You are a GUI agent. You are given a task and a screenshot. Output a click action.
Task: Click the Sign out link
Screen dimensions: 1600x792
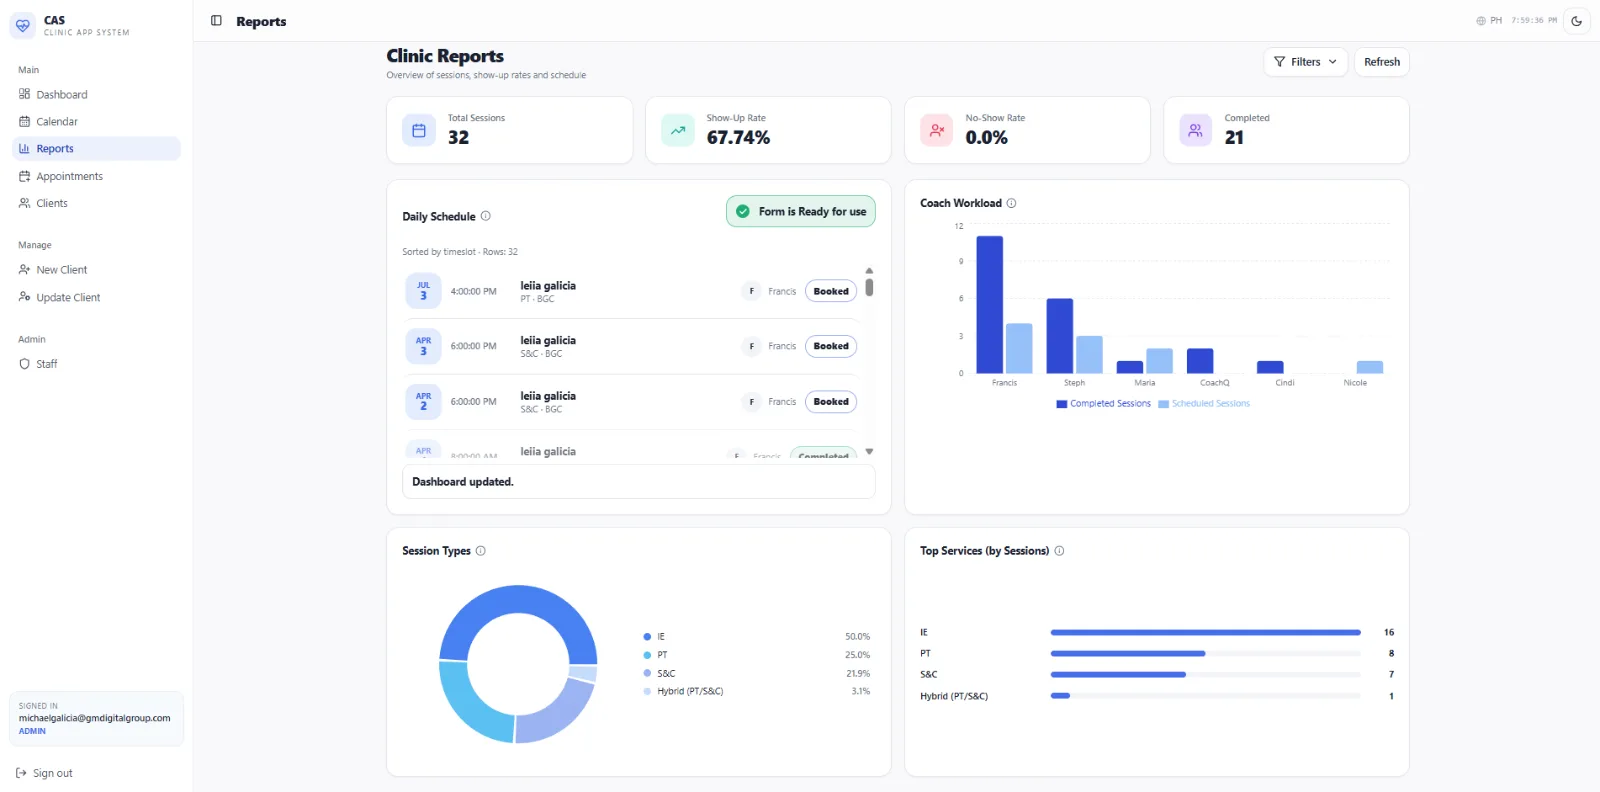tap(45, 773)
